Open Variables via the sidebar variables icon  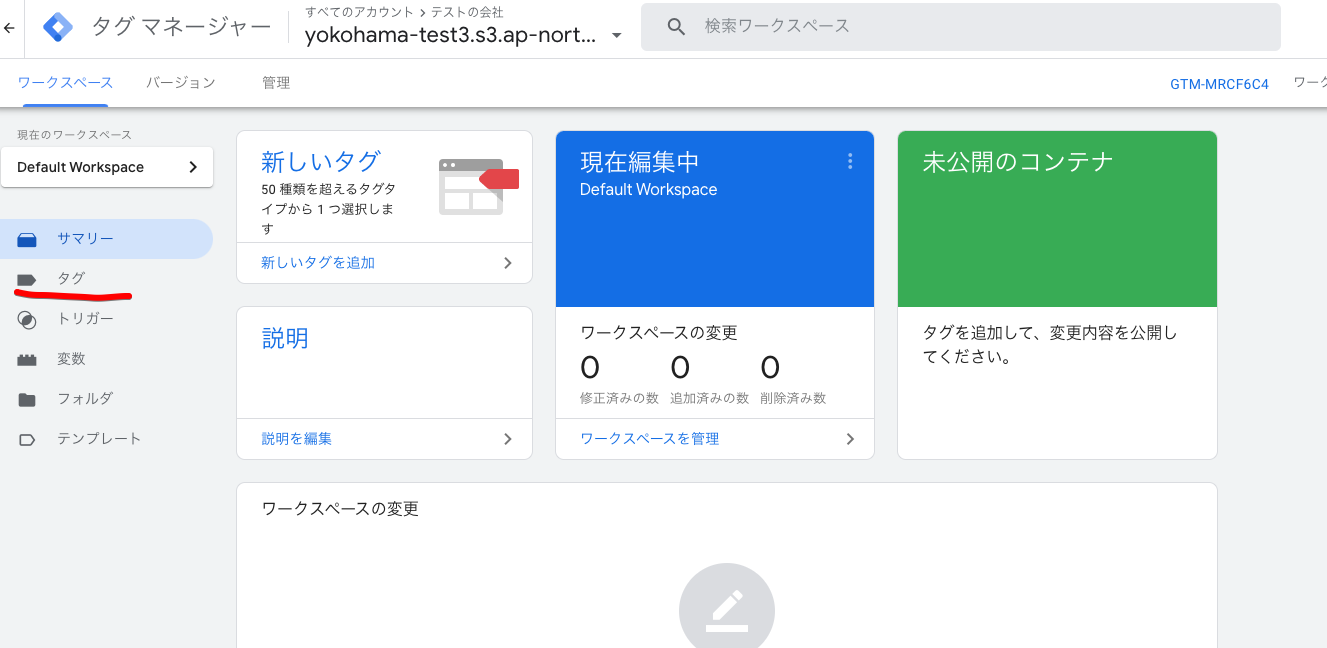(27, 358)
